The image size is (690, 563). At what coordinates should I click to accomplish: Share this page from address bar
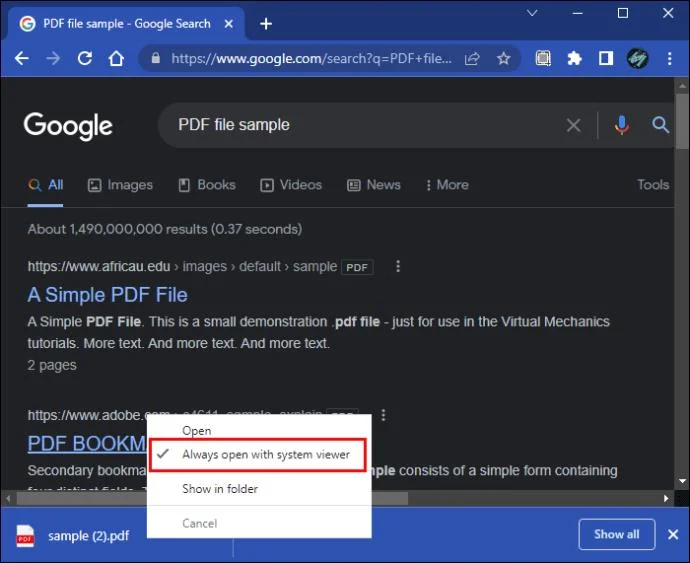click(472, 58)
